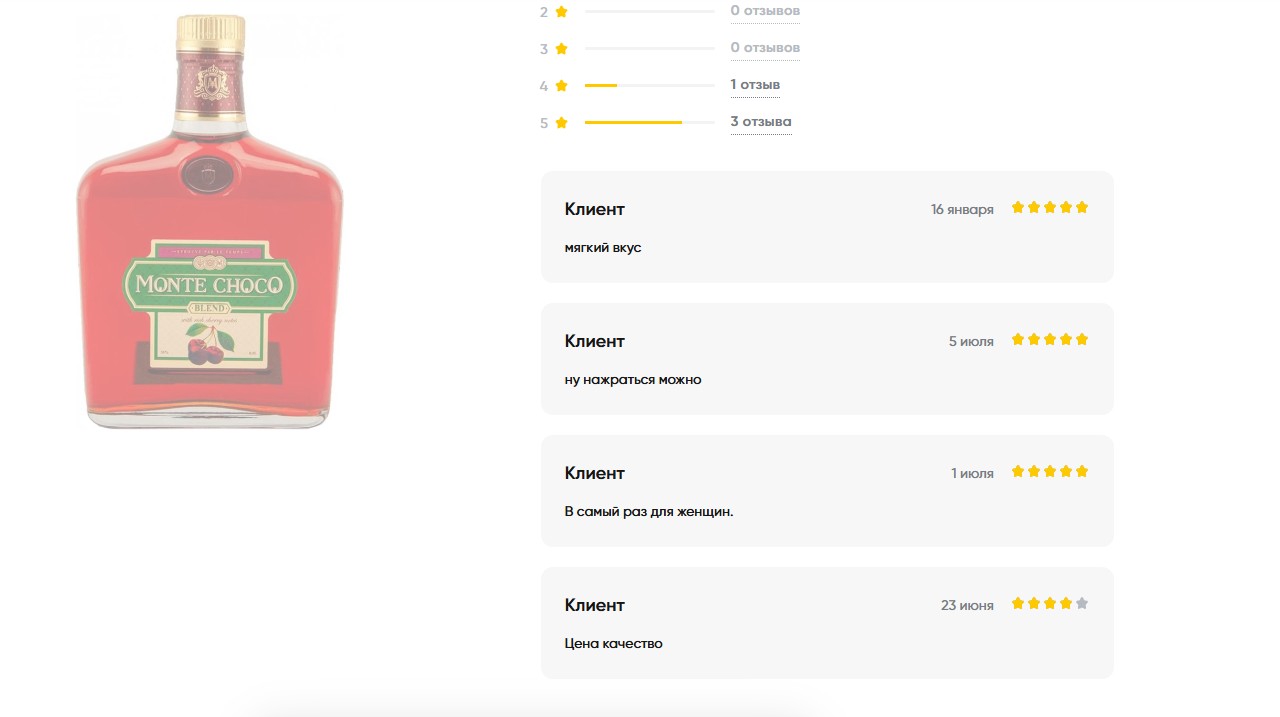Screen dimensions: 1280x717
Task: Select '0 отзывов' link for 2 stars
Action: 765,11
